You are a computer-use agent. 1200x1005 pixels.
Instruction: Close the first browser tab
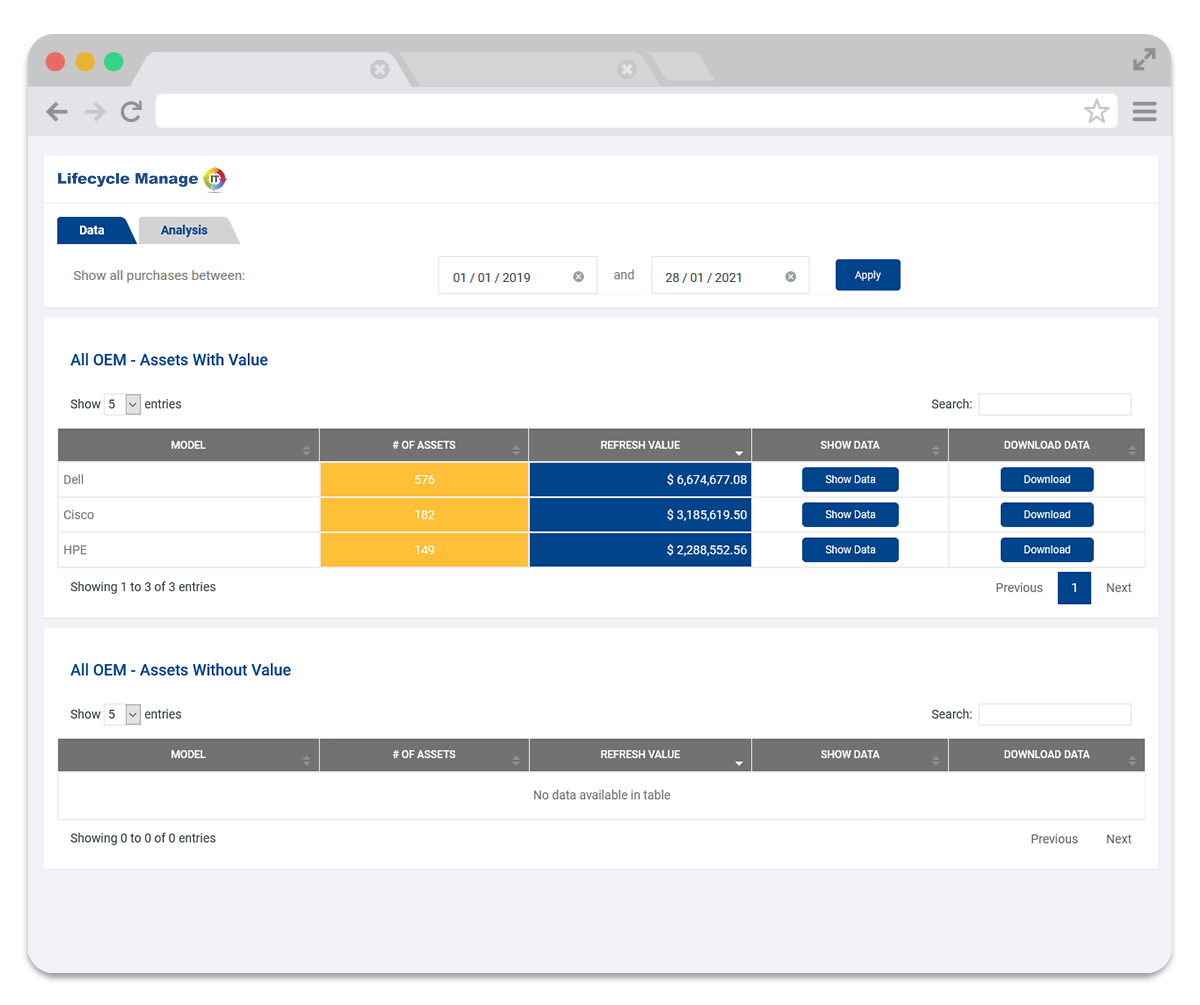[379, 69]
